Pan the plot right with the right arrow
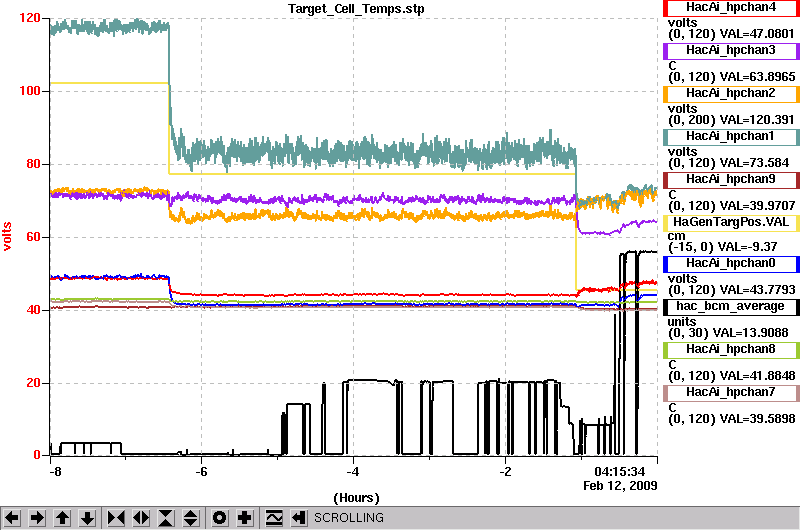This screenshot has width=800, height=530. [x=37, y=518]
